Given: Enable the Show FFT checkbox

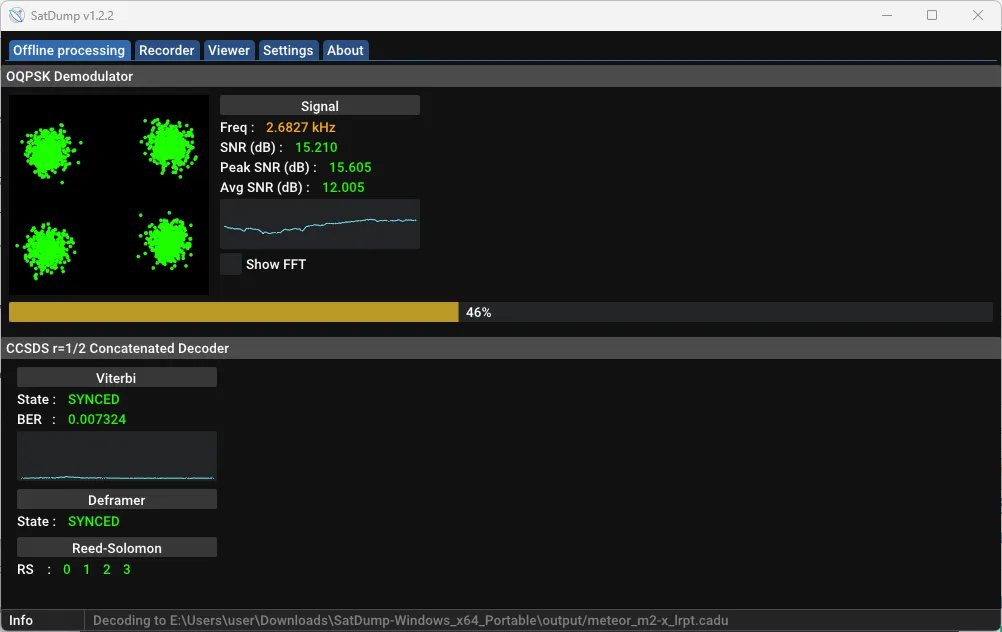Looking at the screenshot, I should click(x=231, y=264).
